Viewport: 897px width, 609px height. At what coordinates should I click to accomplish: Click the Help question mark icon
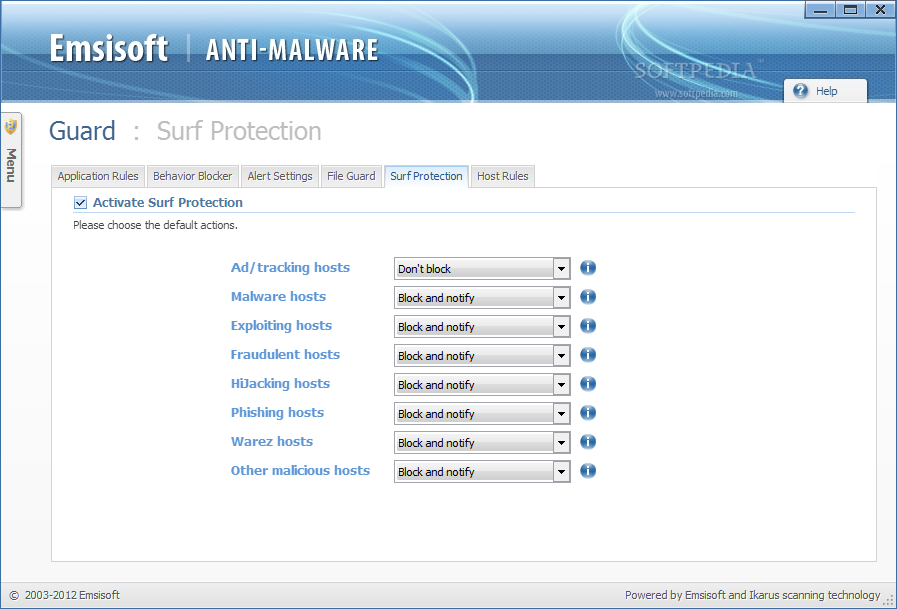click(x=801, y=90)
